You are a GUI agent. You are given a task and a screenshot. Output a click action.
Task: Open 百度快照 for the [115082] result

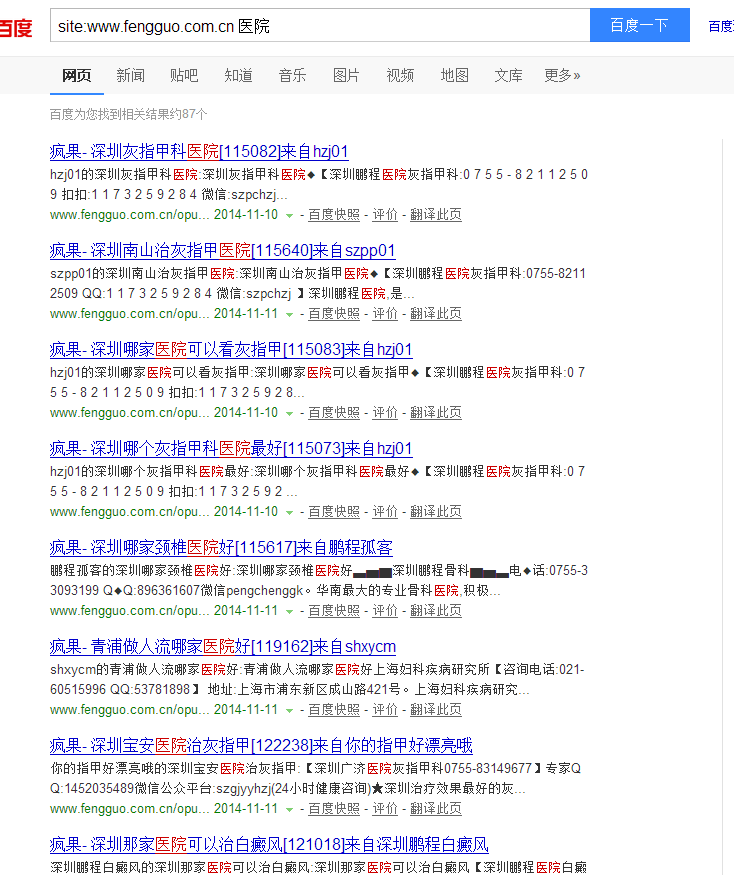tap(334, 215)
